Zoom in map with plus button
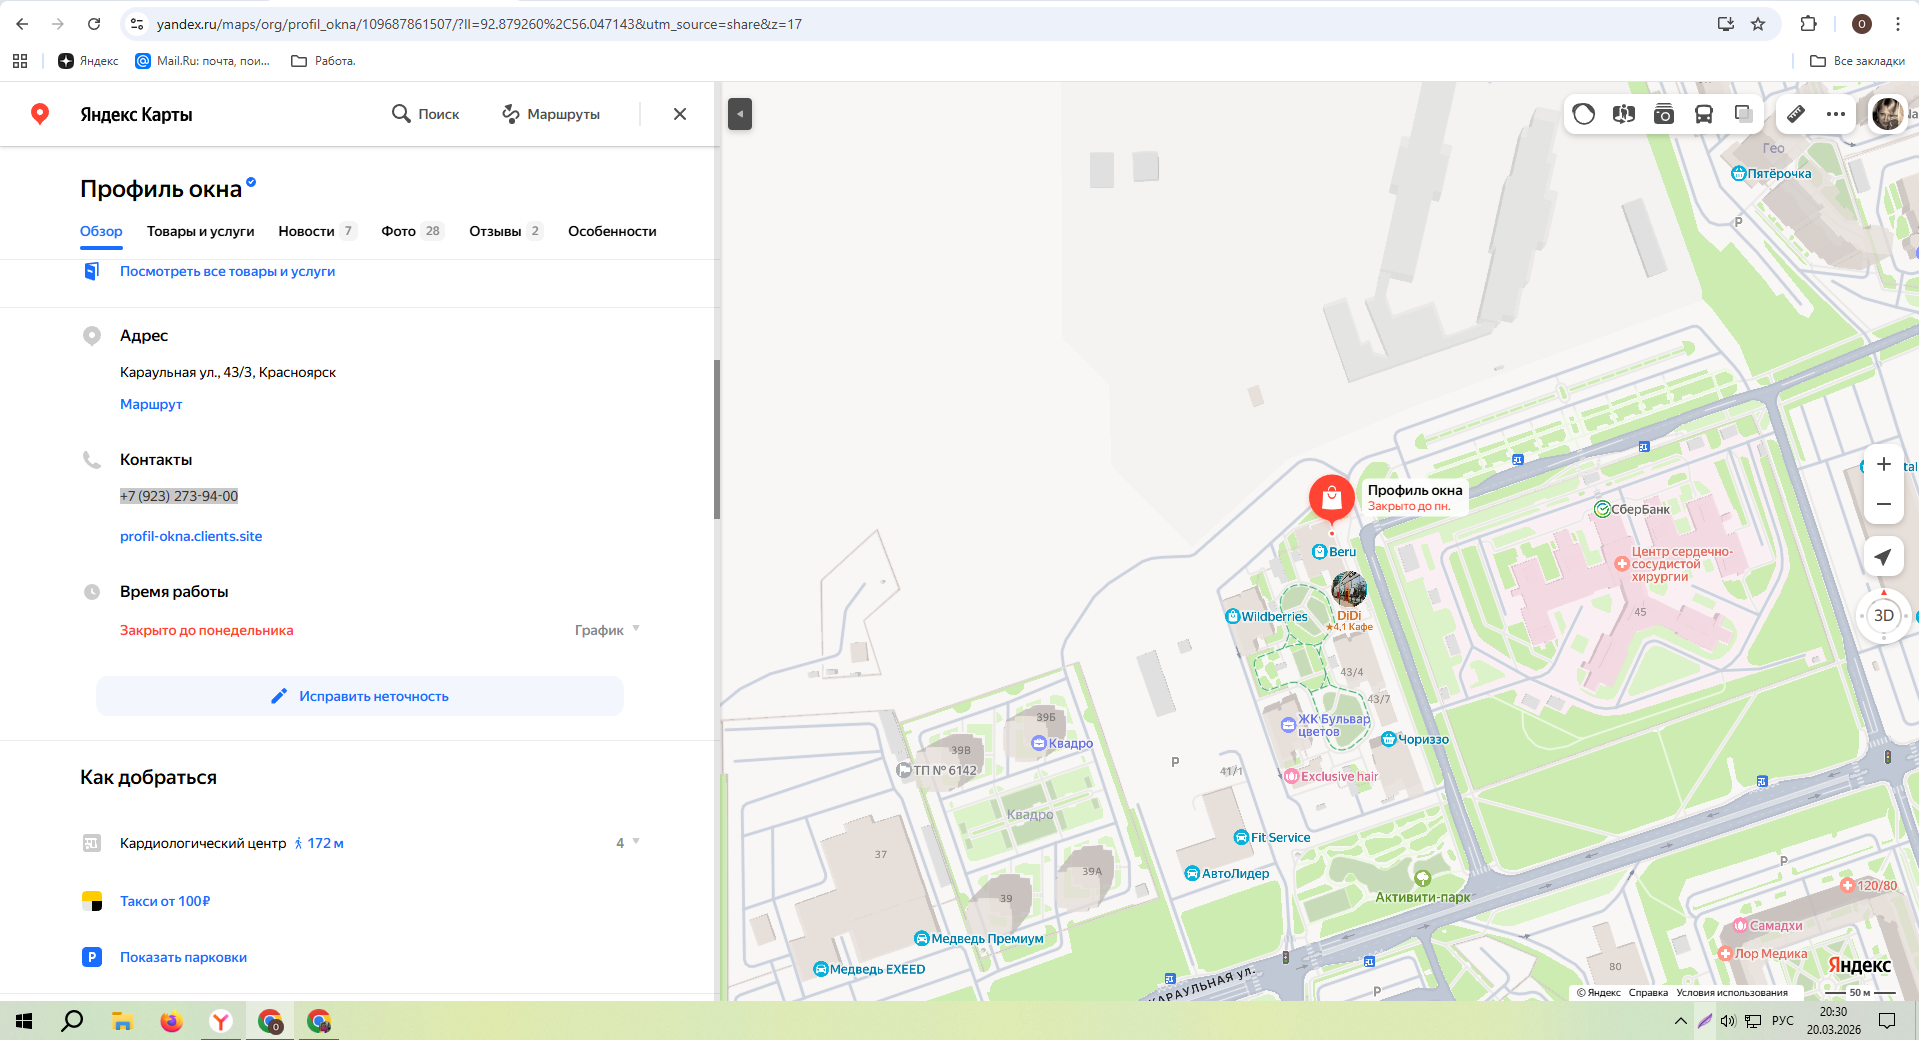Image resolution: width=1919 pixels, height=1040 pixels. (1884, 464)
